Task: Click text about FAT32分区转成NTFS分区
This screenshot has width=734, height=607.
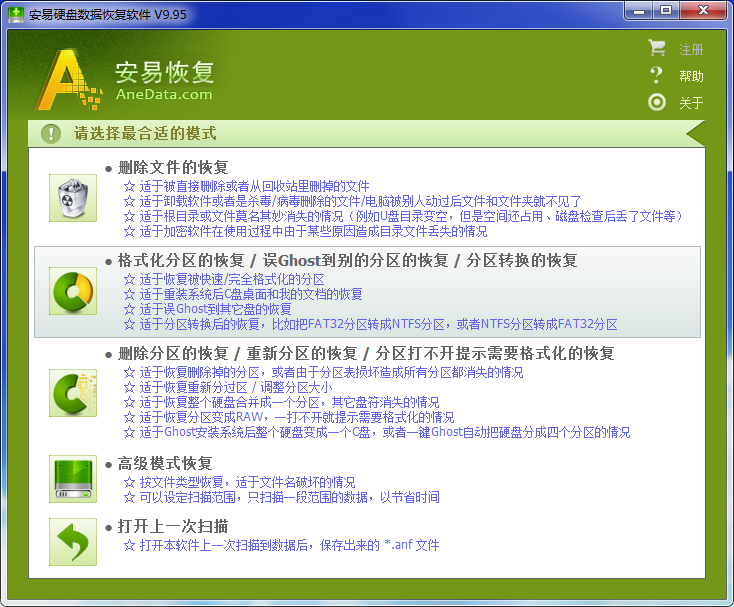Action: [x=378, y=324]
